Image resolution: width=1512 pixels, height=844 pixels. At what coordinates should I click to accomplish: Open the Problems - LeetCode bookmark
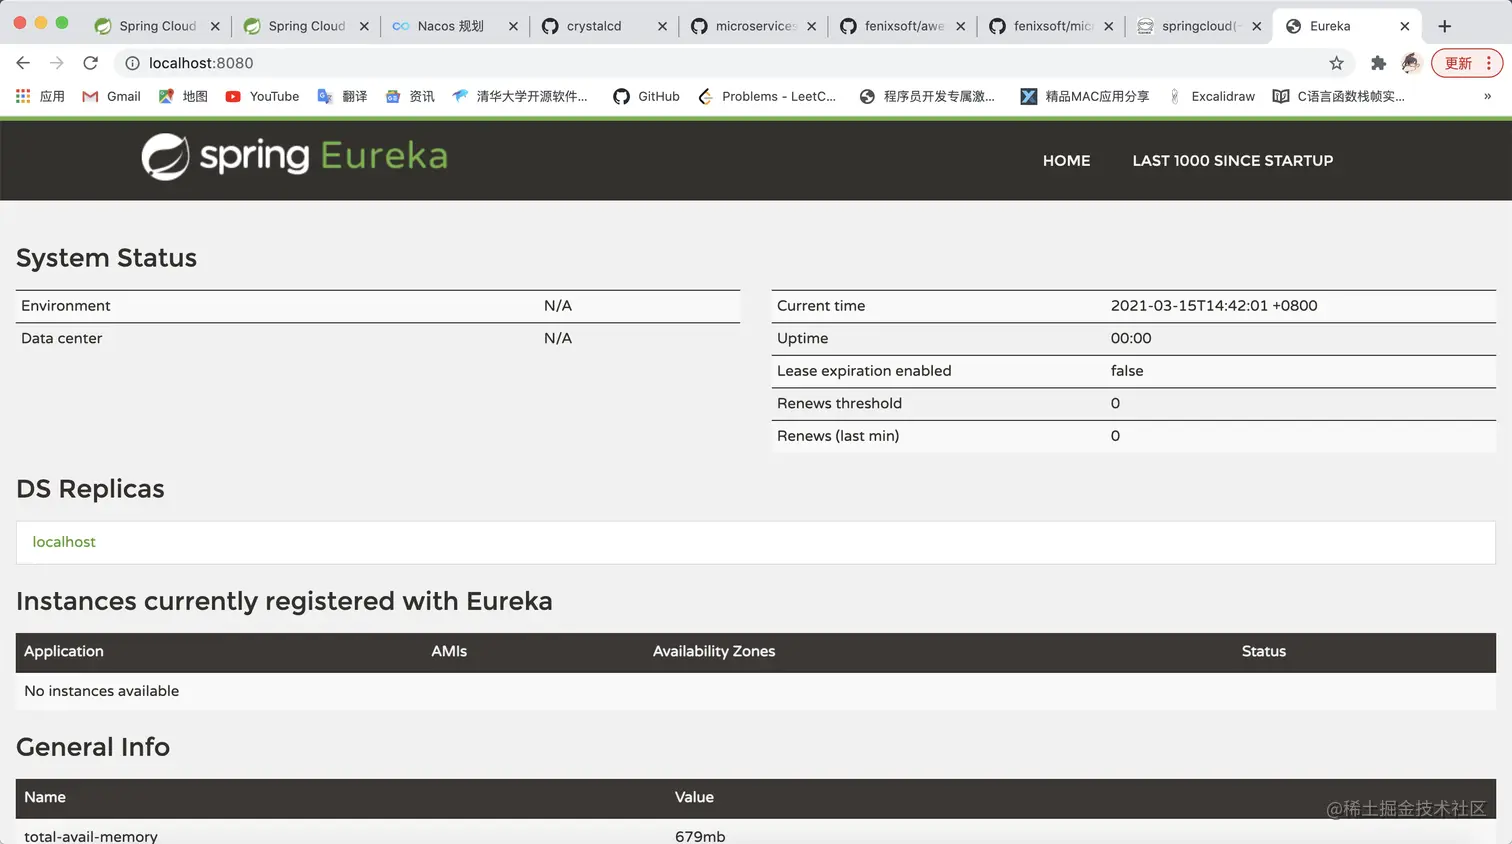[767, 96]
